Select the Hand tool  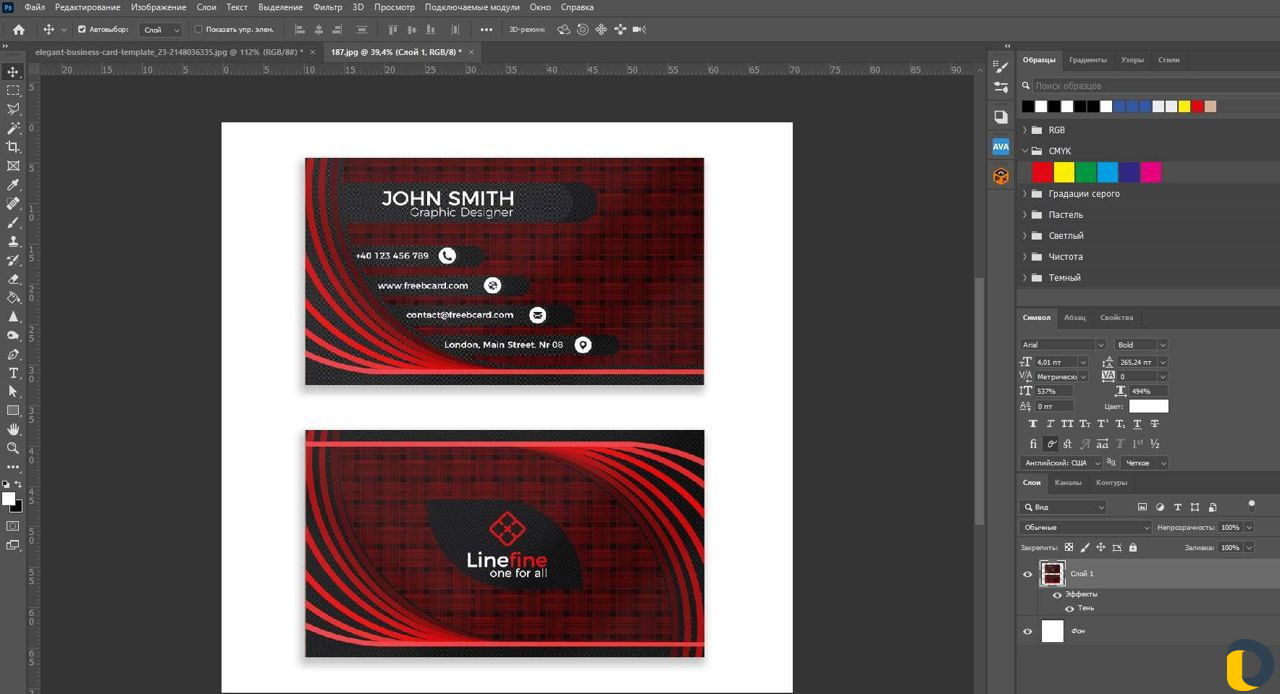(13, 429)
